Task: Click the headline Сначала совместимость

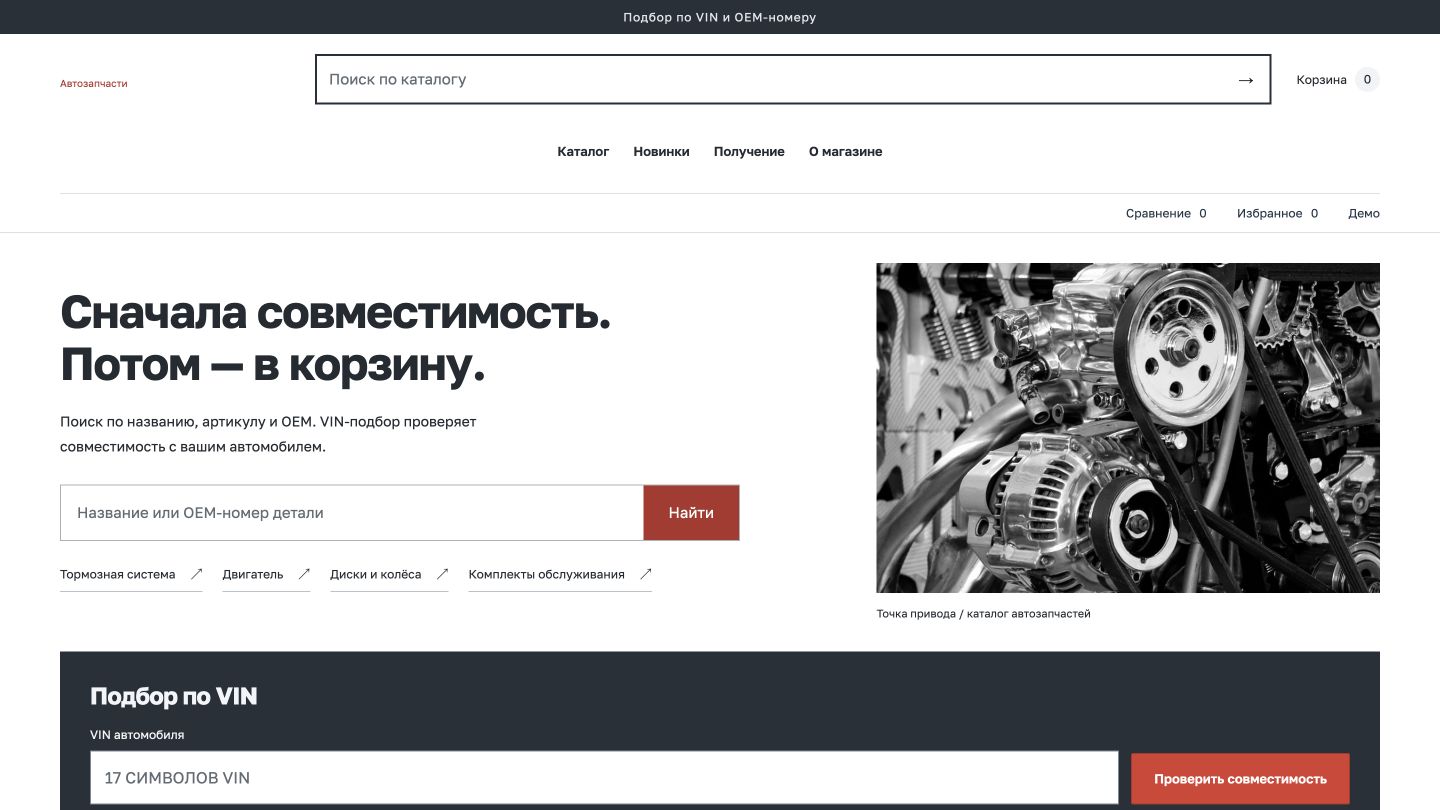Action: tap(335, 313)
